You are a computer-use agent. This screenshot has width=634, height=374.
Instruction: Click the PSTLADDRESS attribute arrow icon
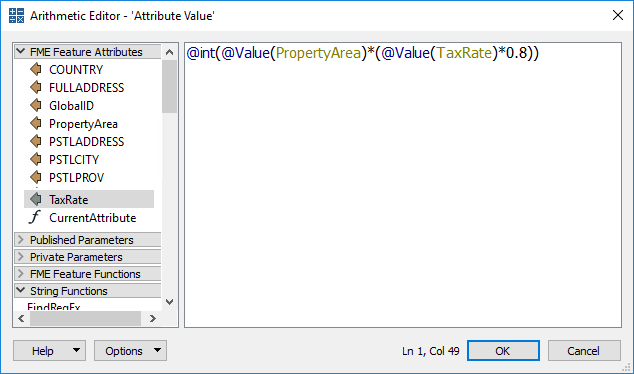36,142
